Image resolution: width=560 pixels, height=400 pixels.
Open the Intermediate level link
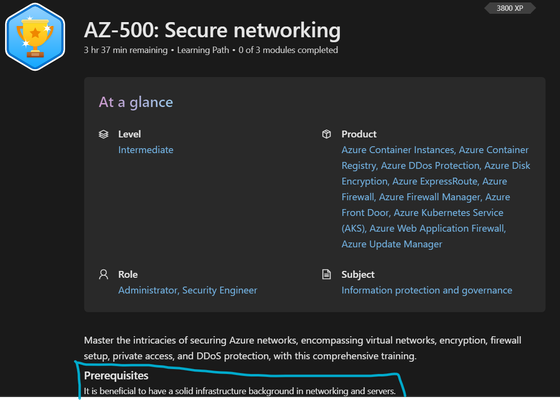146,150
